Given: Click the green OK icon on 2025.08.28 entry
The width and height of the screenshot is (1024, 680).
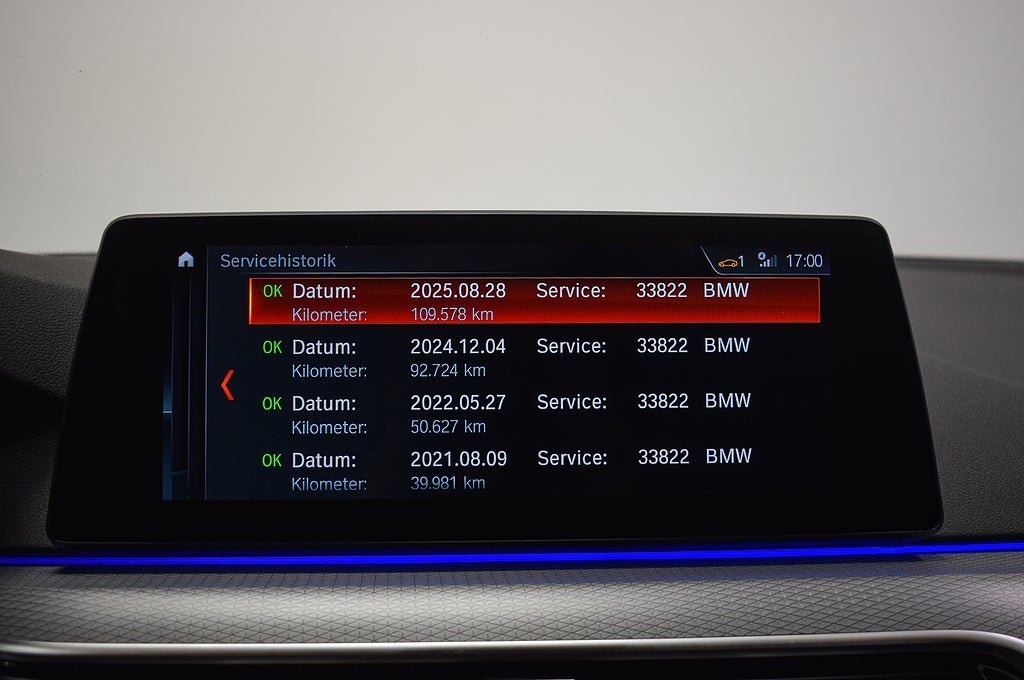Looking at the screenshot, I should click(271, 293).
